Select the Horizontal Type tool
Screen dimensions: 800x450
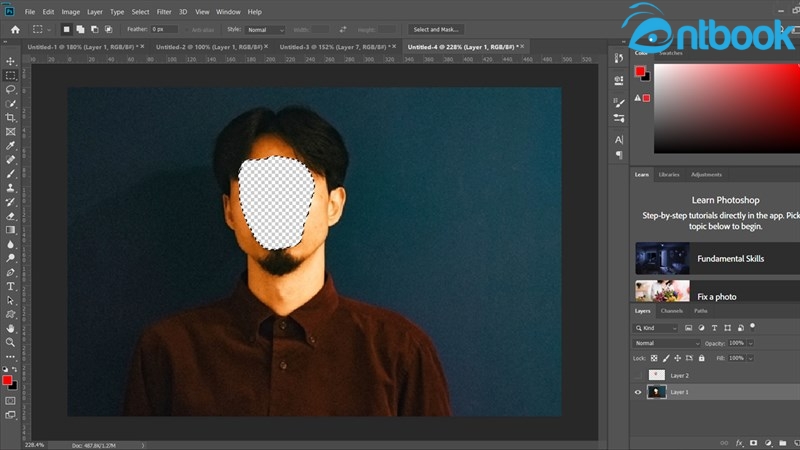click(10, 286)
